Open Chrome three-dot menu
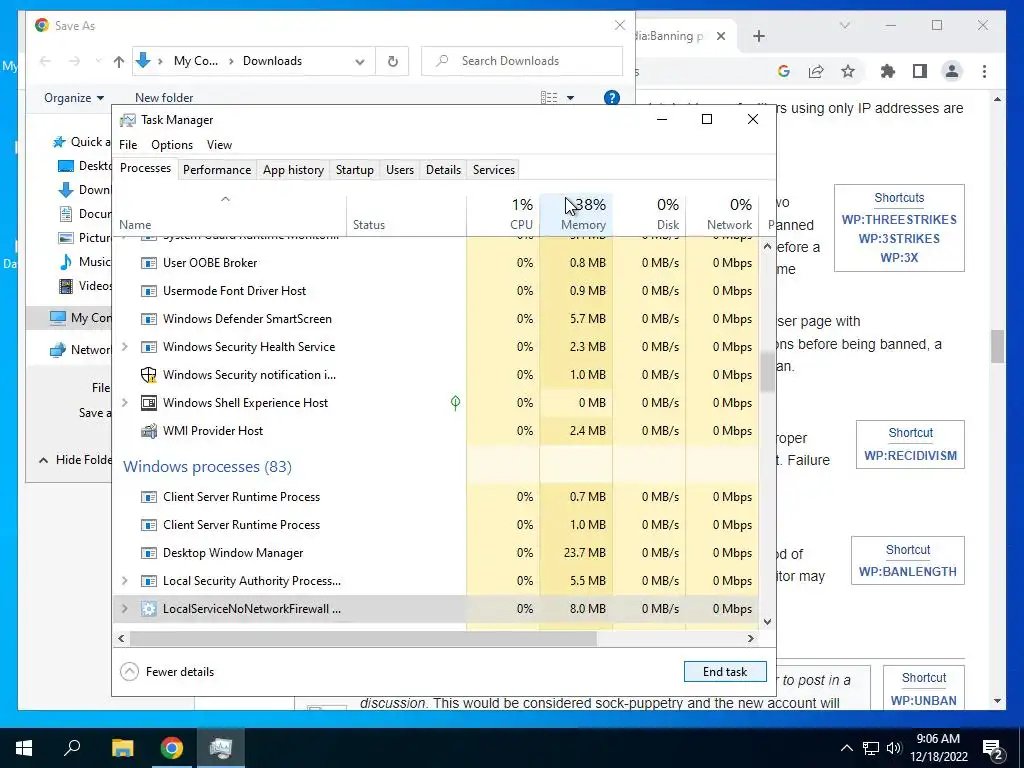The width and height of the screenshot is (1024, 768). click(984, 71)
